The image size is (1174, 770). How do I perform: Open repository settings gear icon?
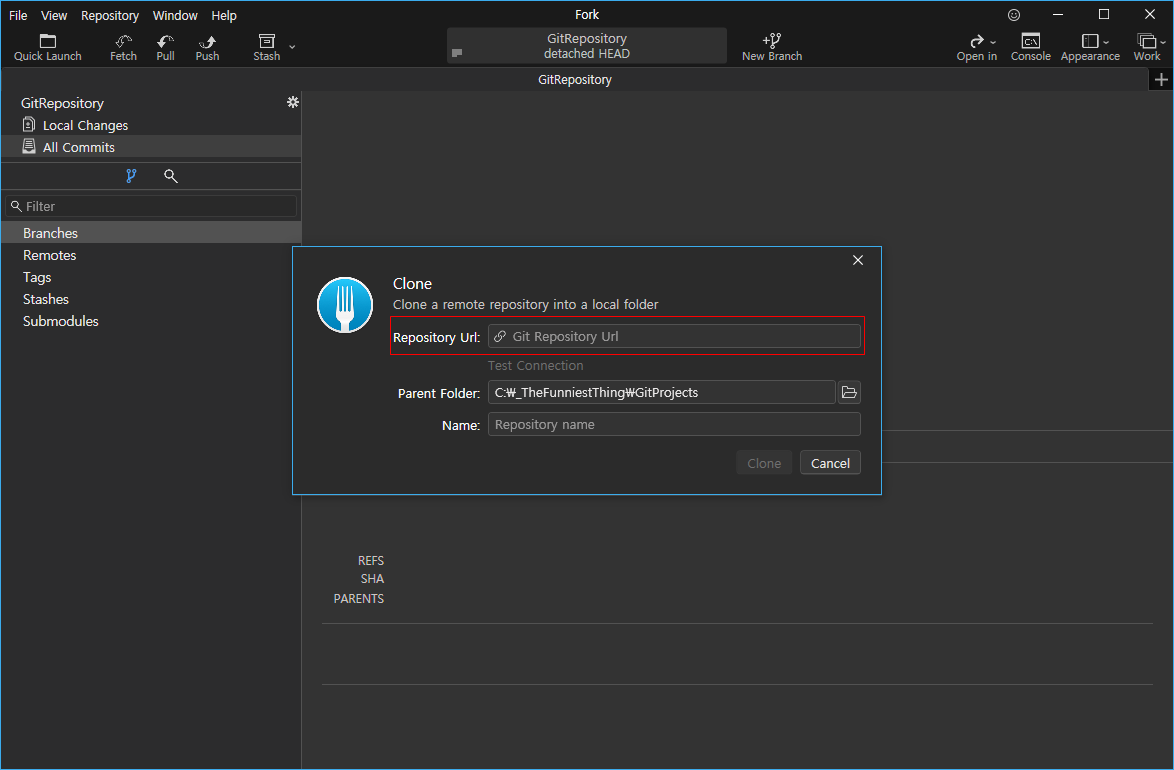click(x=293, y=102)
